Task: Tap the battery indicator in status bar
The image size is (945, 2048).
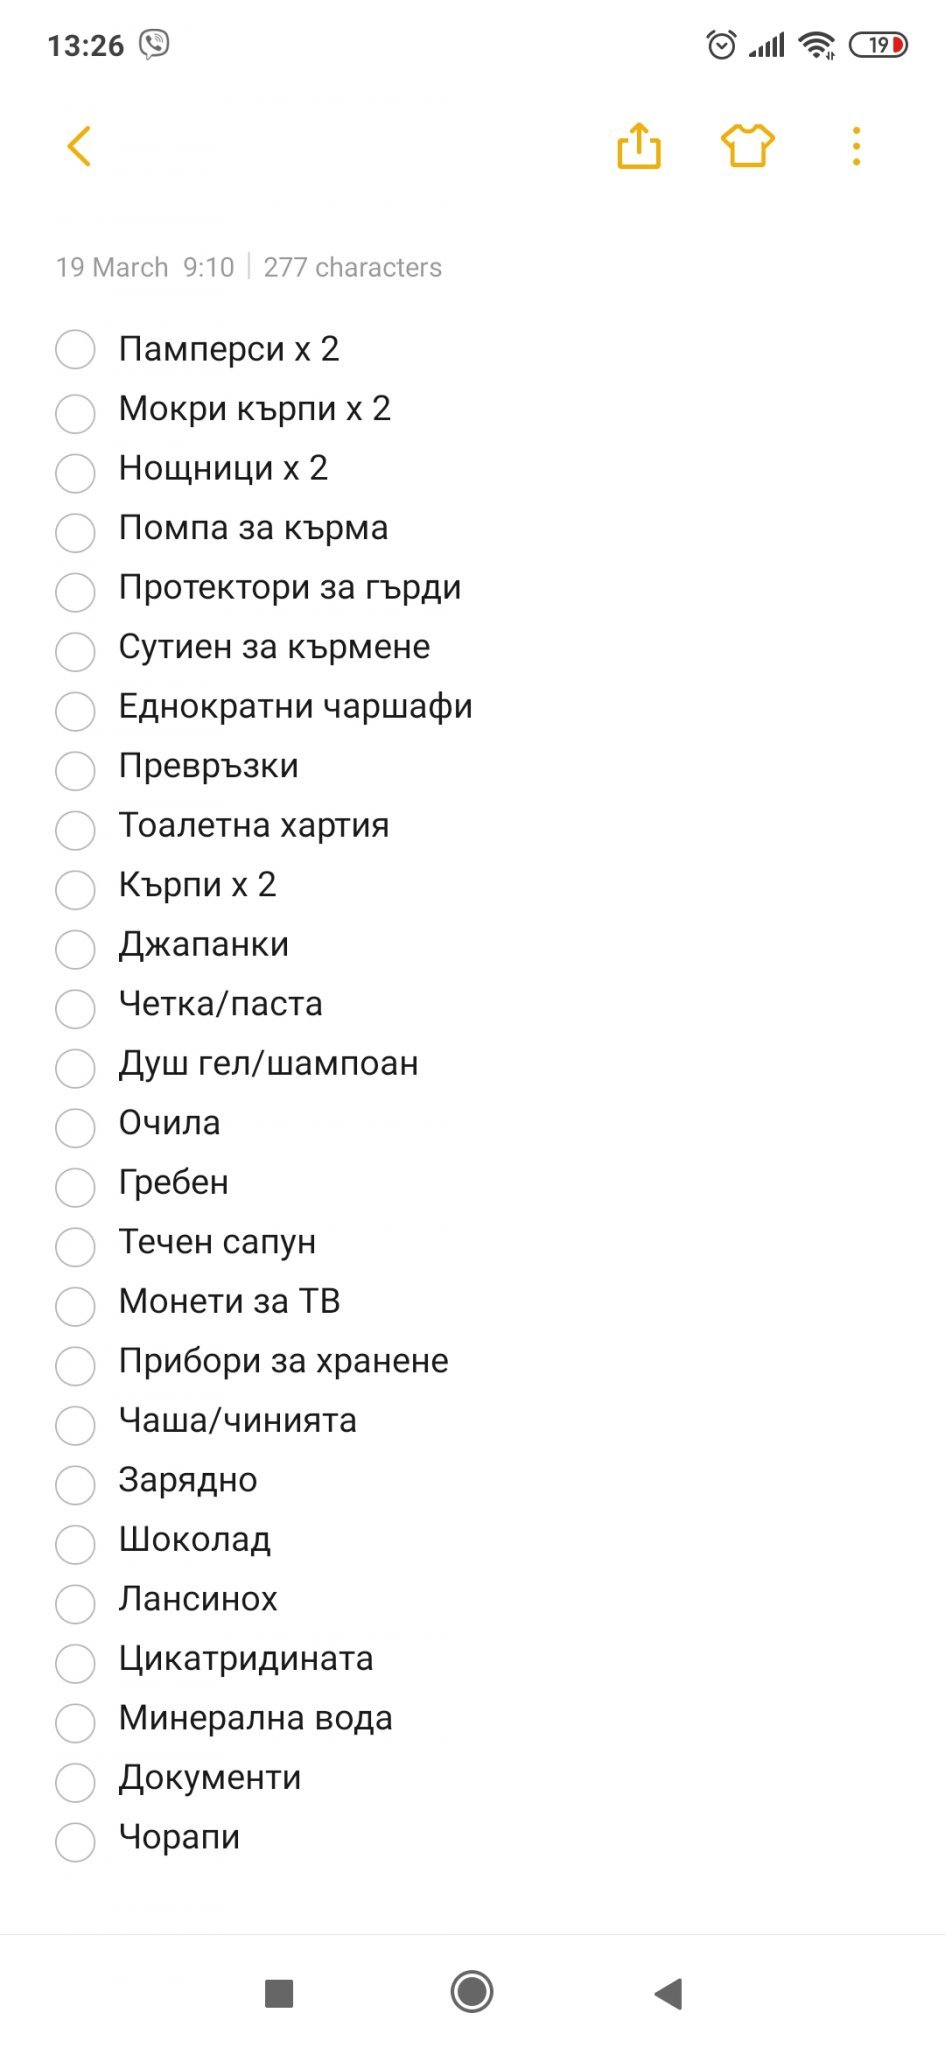Action: click(x=878, y=45)
